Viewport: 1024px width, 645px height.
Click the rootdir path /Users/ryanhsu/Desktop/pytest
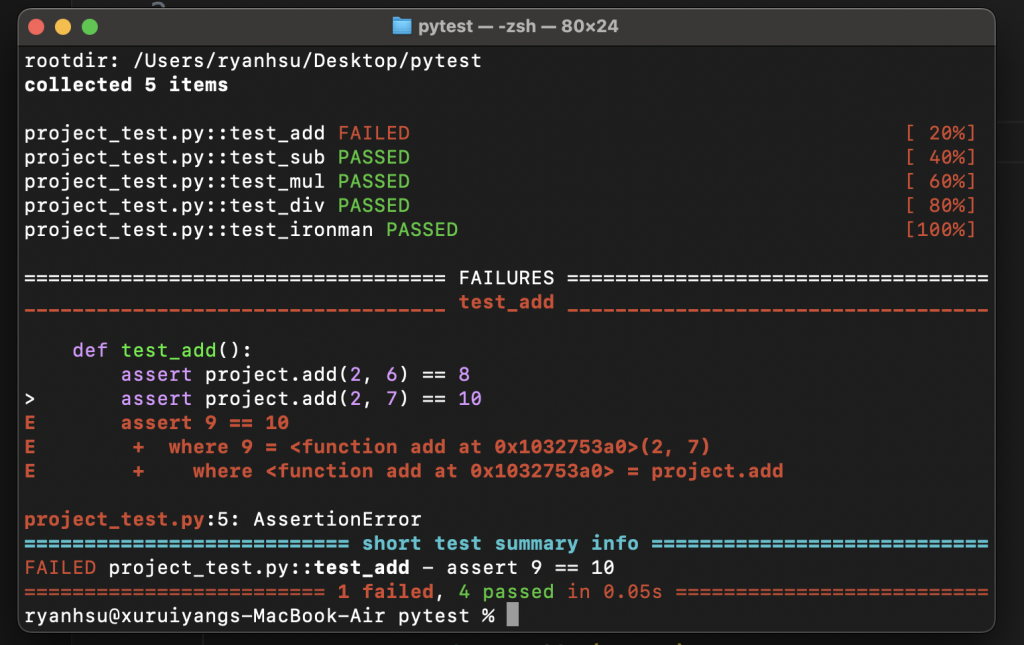[x=308, y=61]
